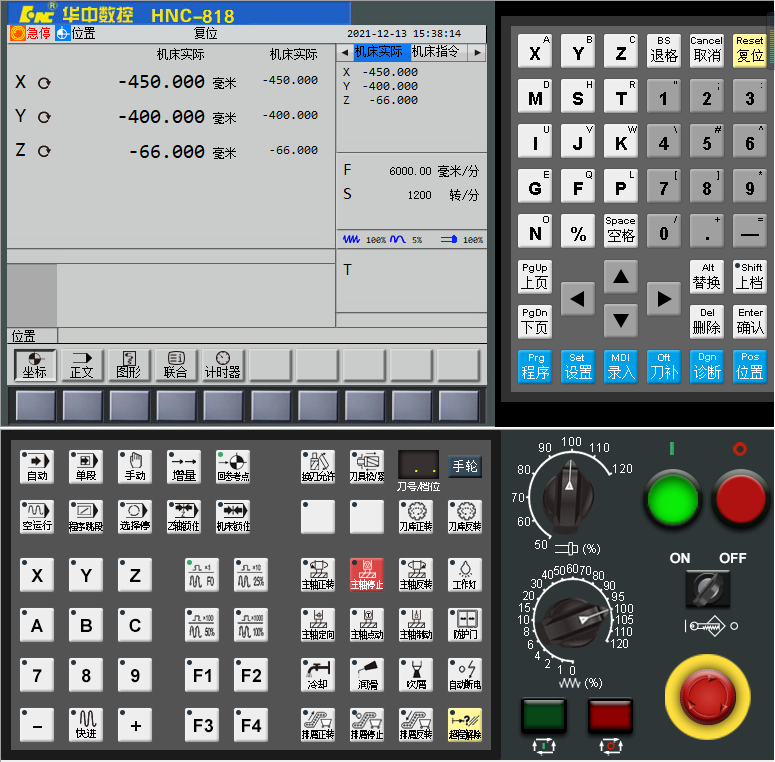Toggle the 防护门 safety door
The image size is (775, 762).
click(465, 625)
